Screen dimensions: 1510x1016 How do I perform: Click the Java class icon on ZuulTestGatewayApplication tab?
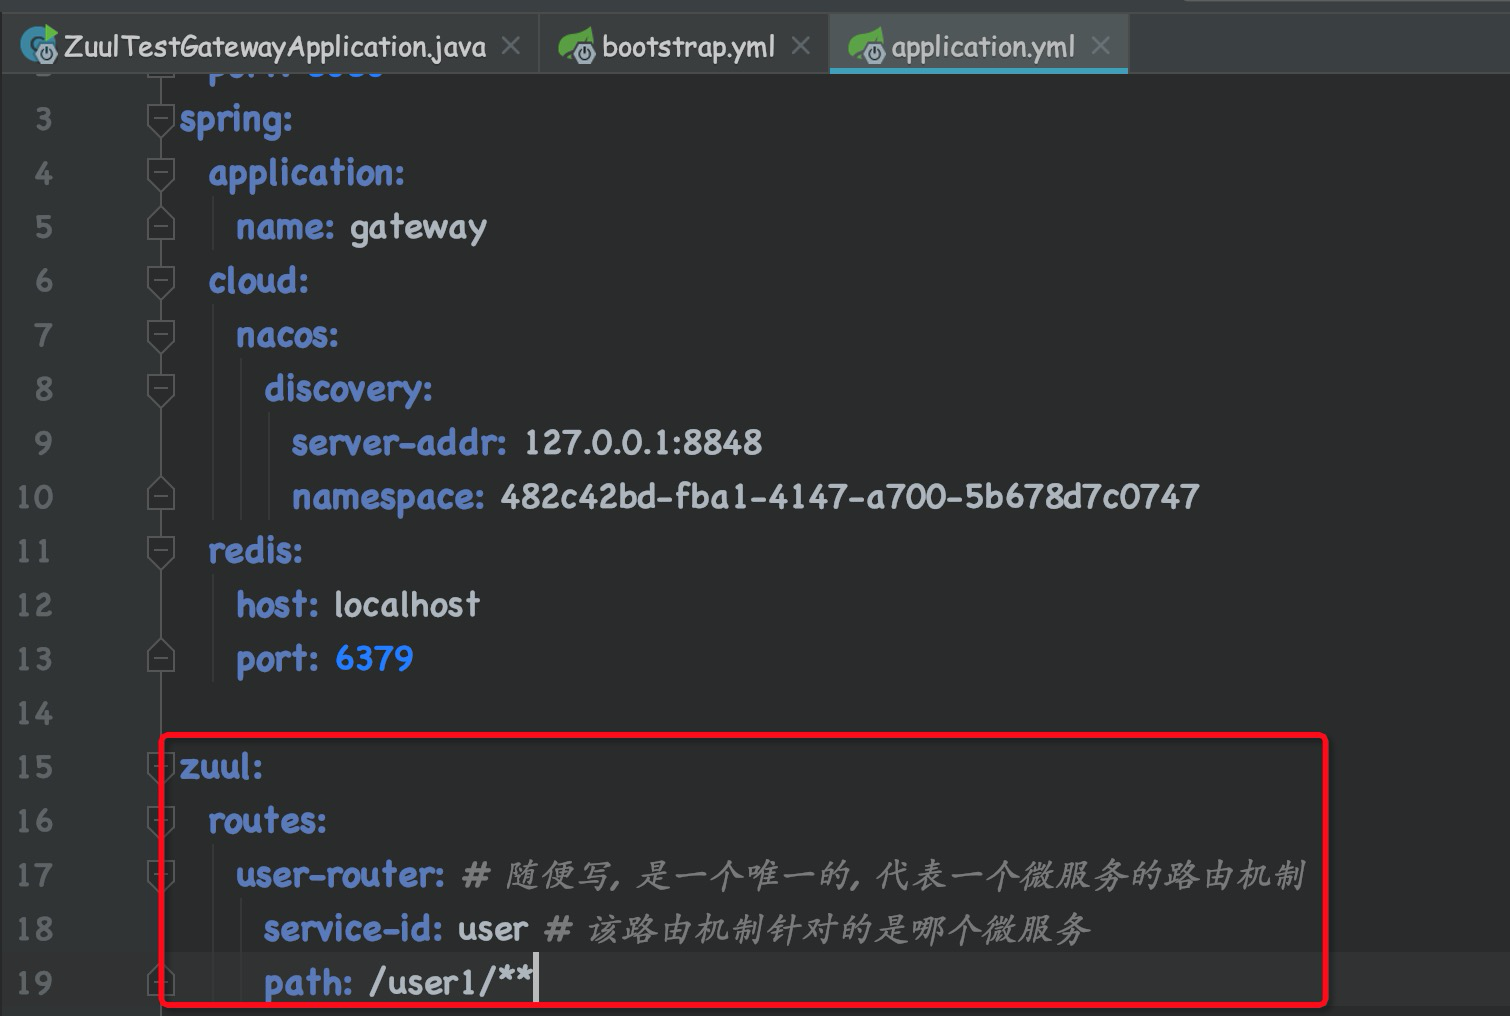[x=39, y=46]
